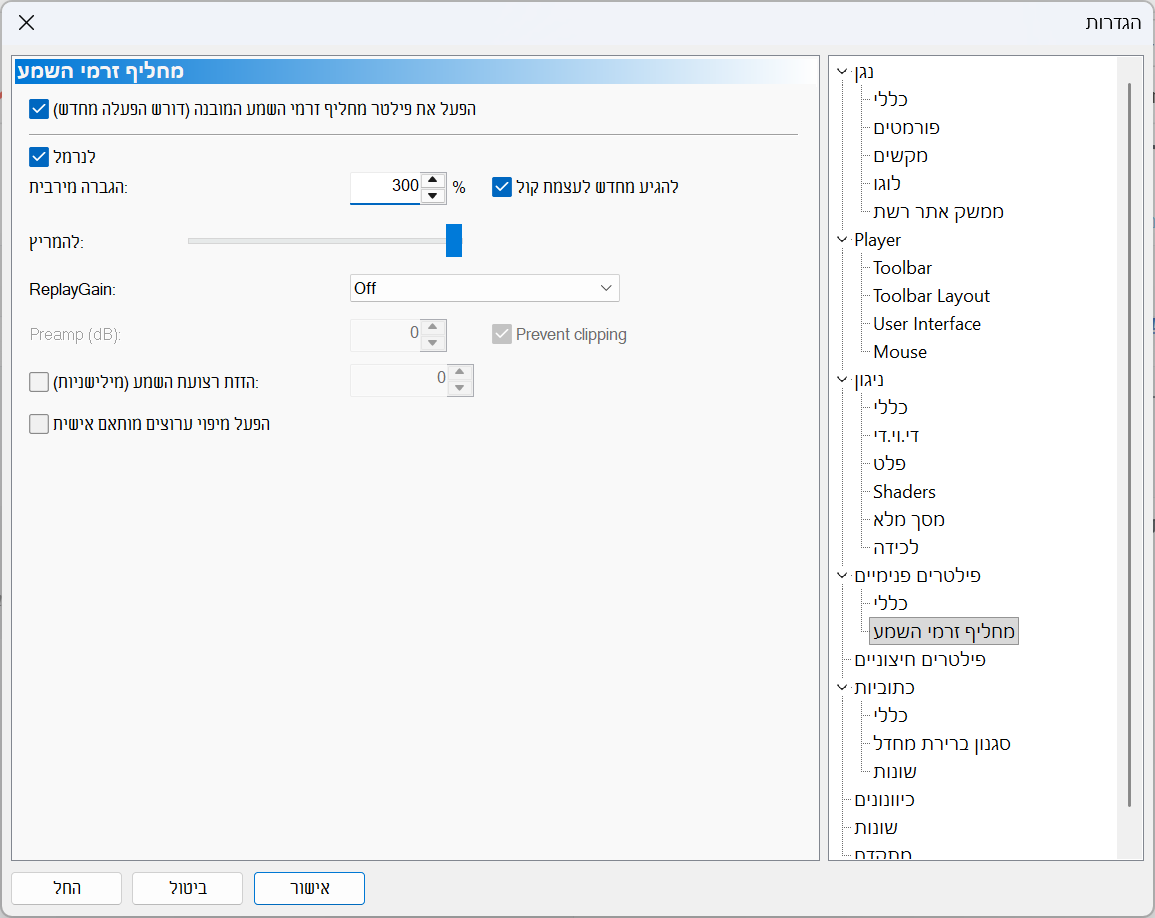Select לכידה in the settings tree
1155x918 pixels.
tap(896, 547)
